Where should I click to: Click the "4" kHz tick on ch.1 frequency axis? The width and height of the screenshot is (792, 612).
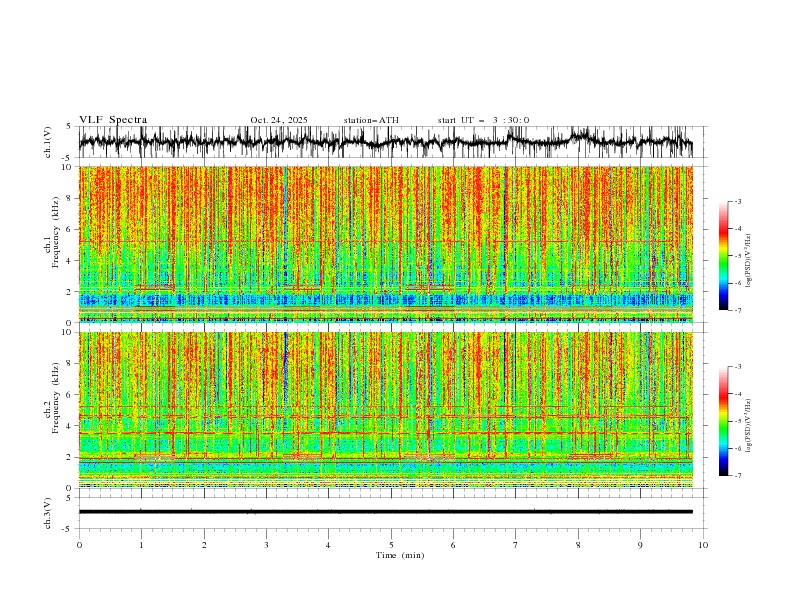70,261
